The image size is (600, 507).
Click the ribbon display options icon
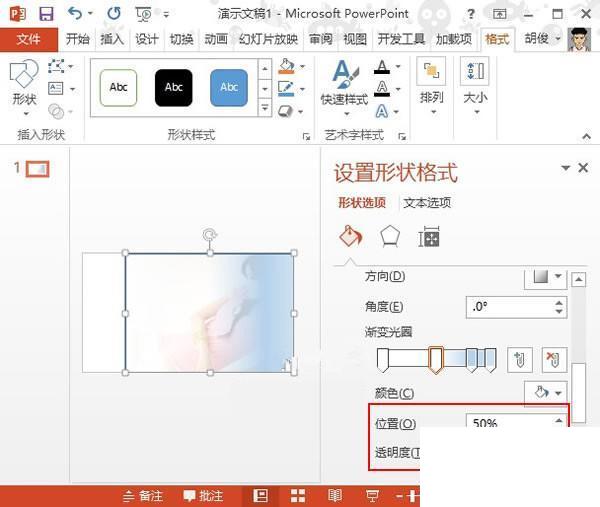pyautogui.click(x=499, y=15)
